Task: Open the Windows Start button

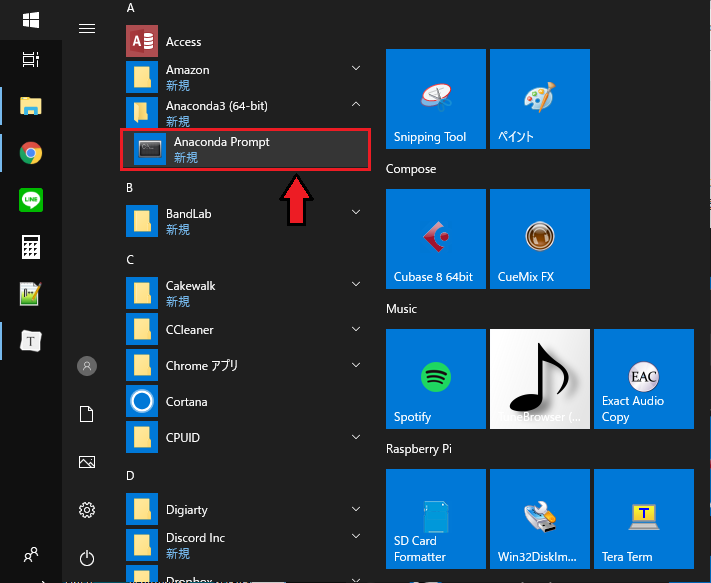Action: pyautogui.click(x=31, y=20)
